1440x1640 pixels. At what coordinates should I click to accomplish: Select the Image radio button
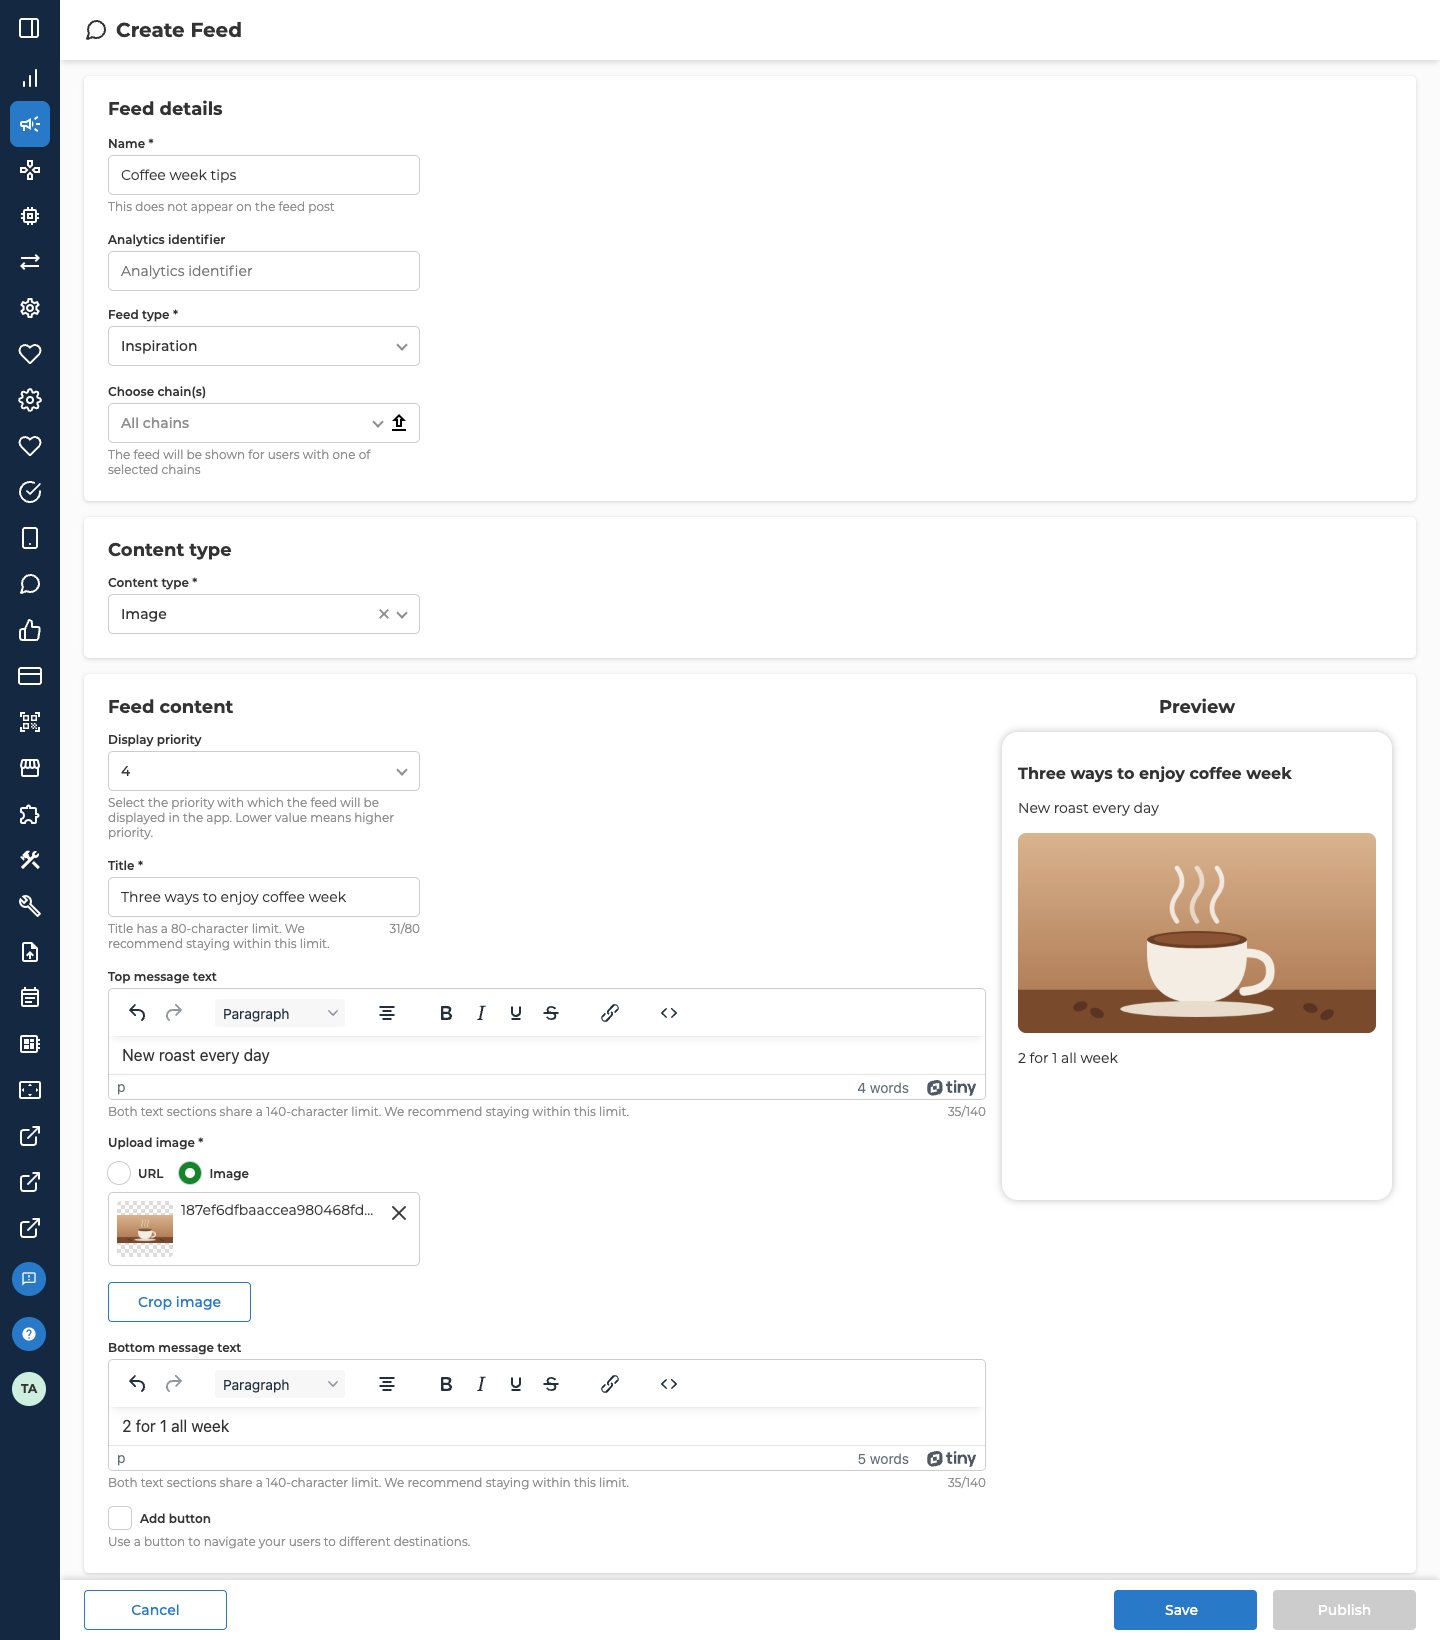coord(190,1173)
